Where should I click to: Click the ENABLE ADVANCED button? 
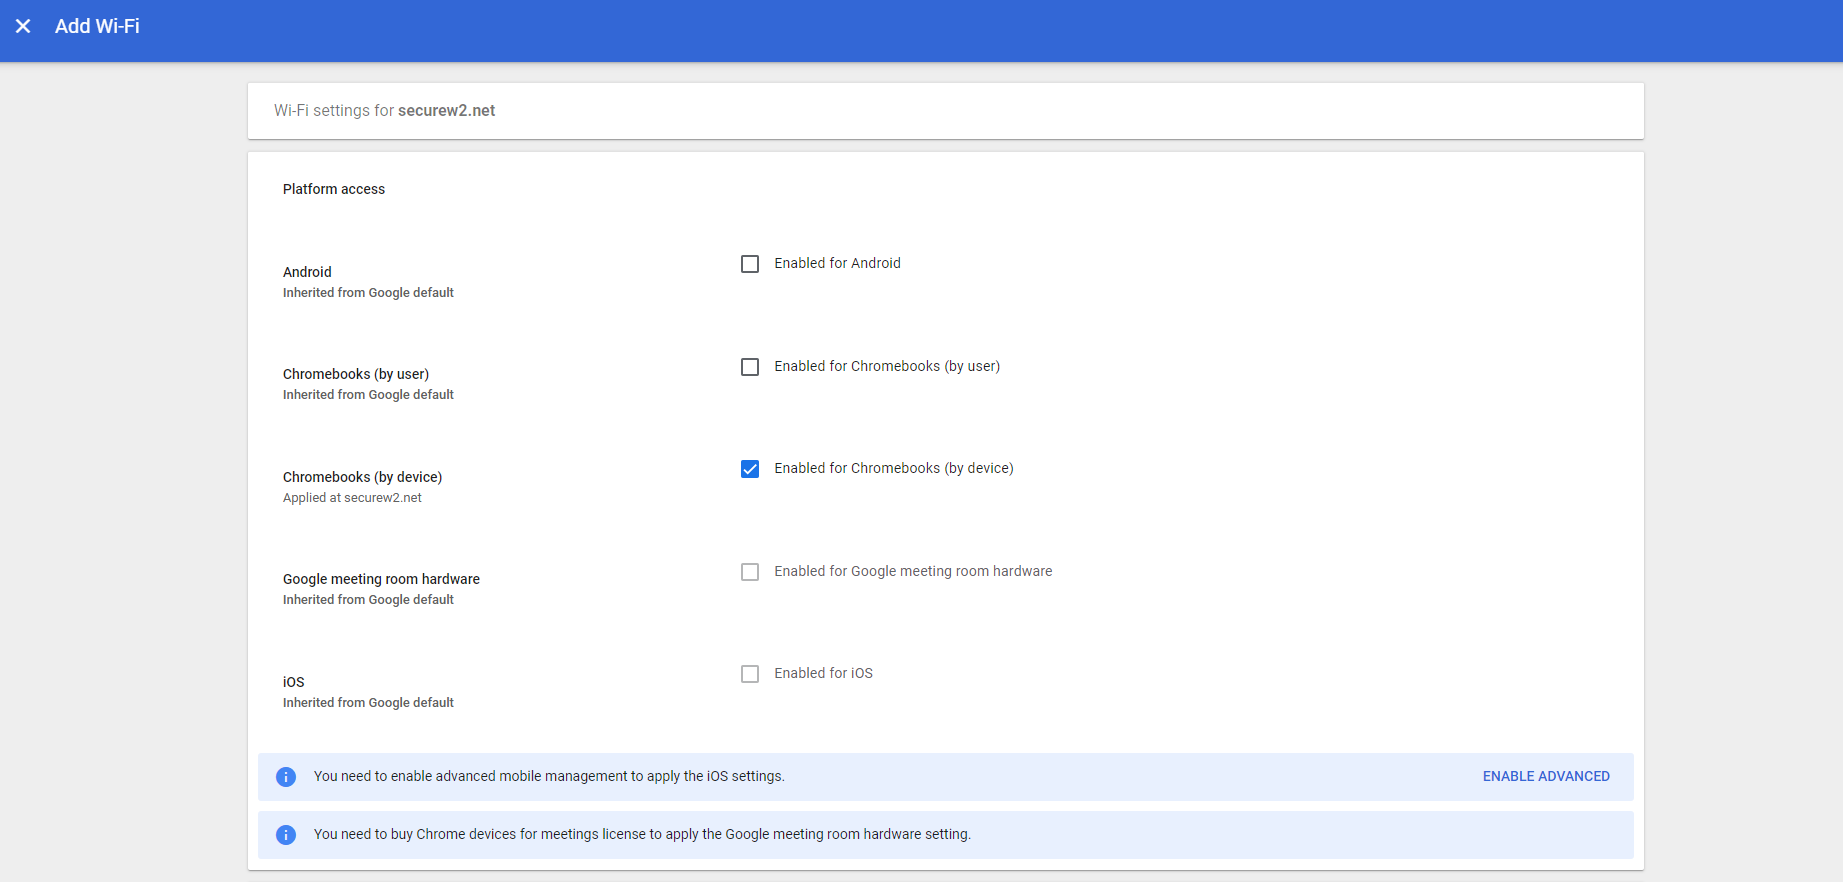[1545, 777]
